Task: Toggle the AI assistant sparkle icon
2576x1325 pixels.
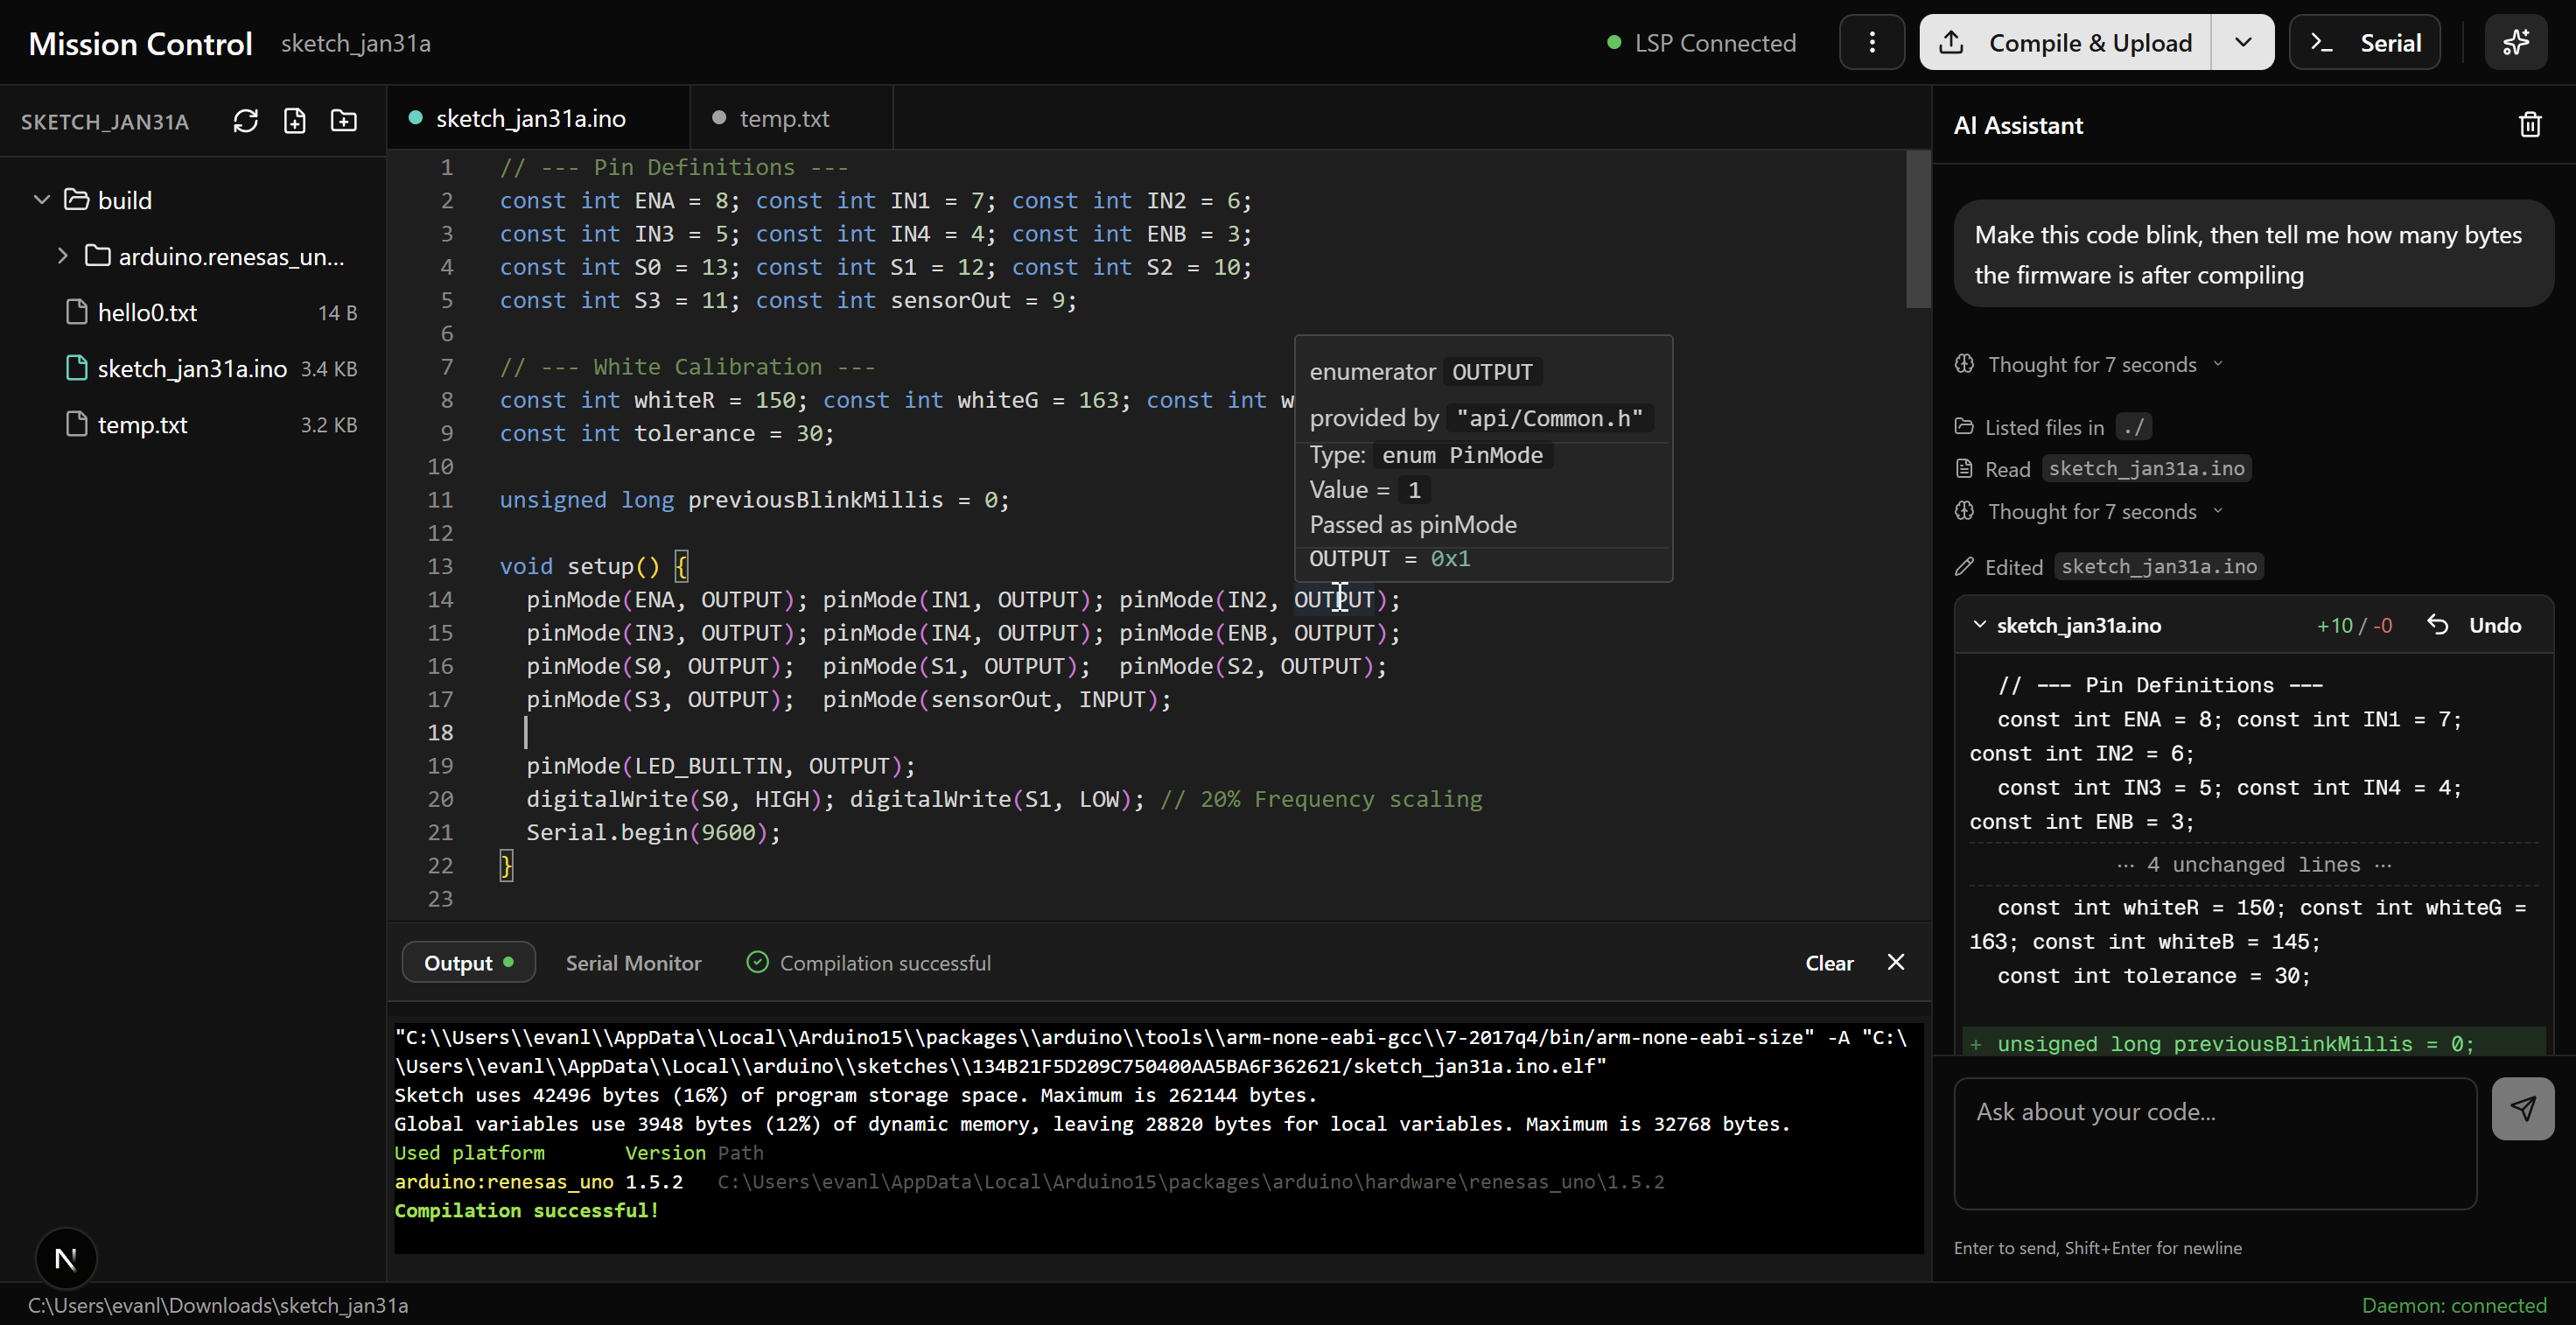Action: (2515, 43)
